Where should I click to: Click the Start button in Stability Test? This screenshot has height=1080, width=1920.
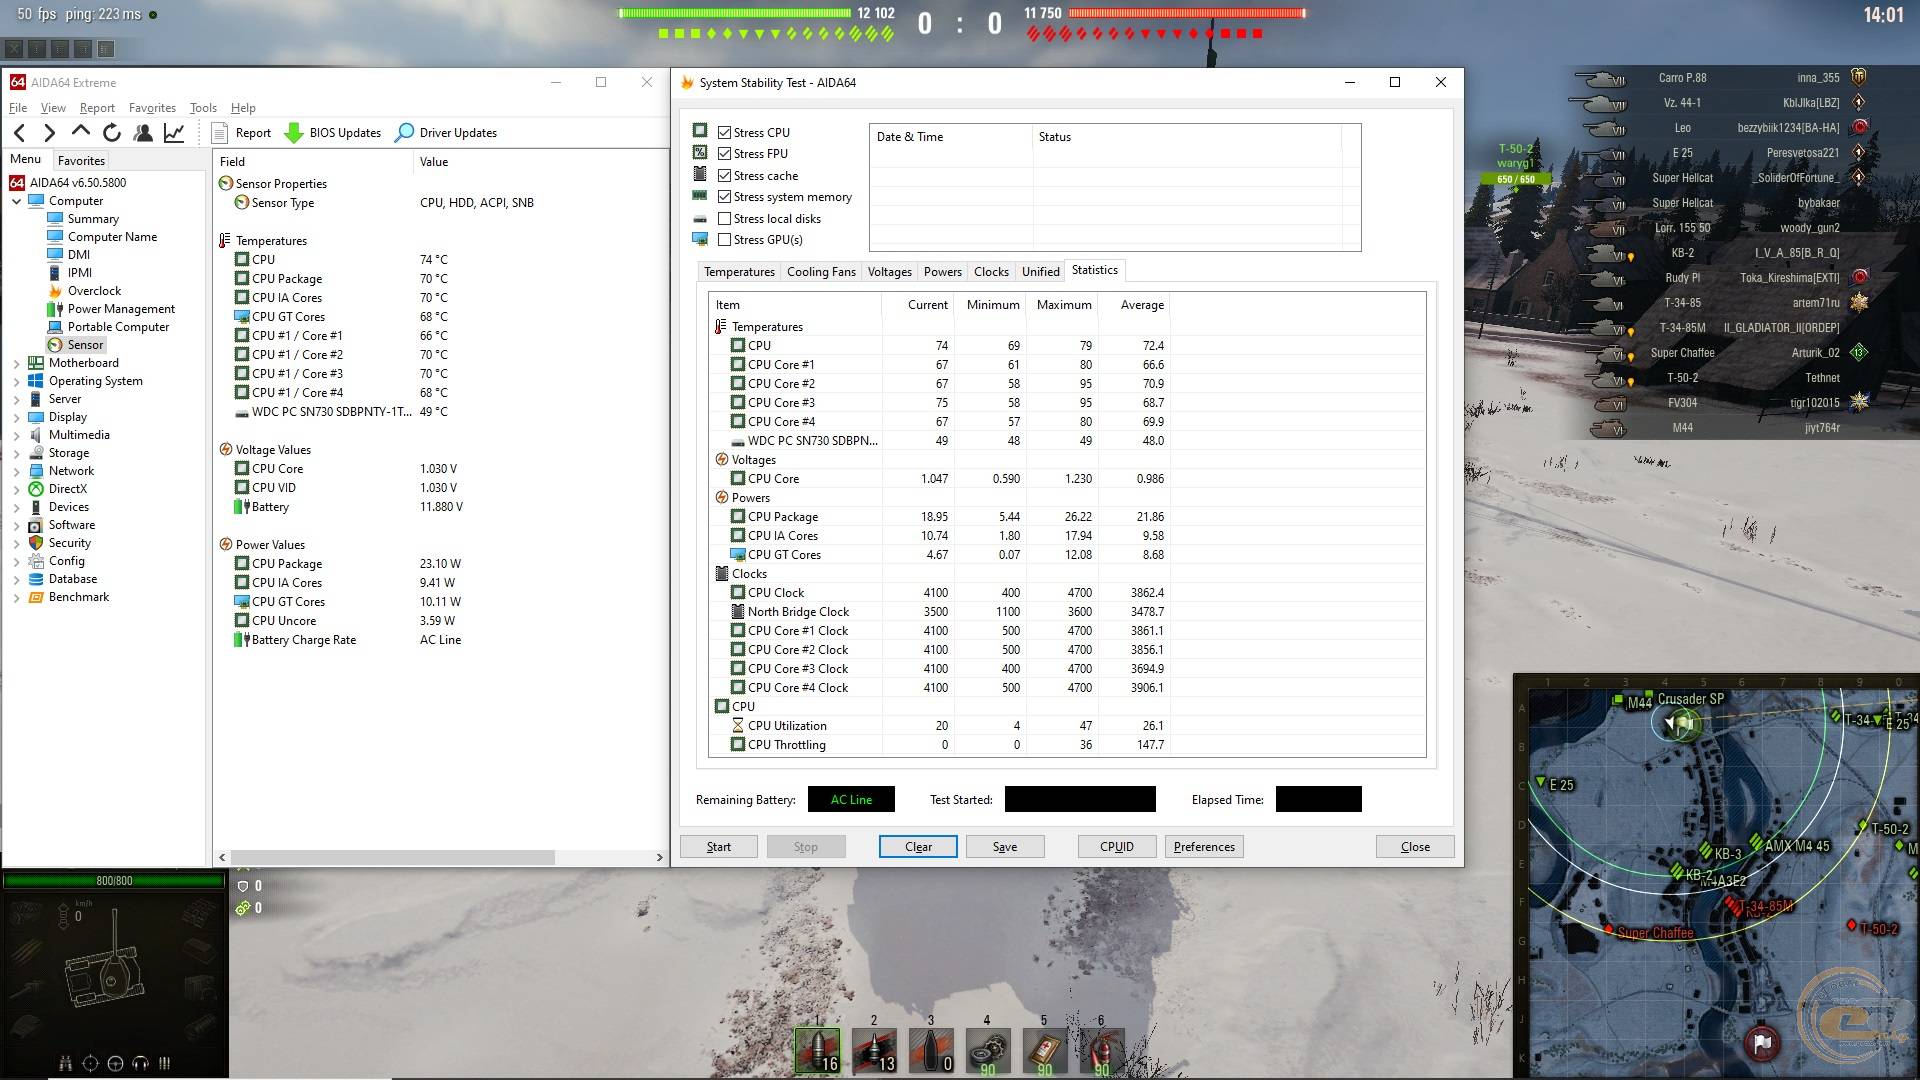[x=719, y=847]
